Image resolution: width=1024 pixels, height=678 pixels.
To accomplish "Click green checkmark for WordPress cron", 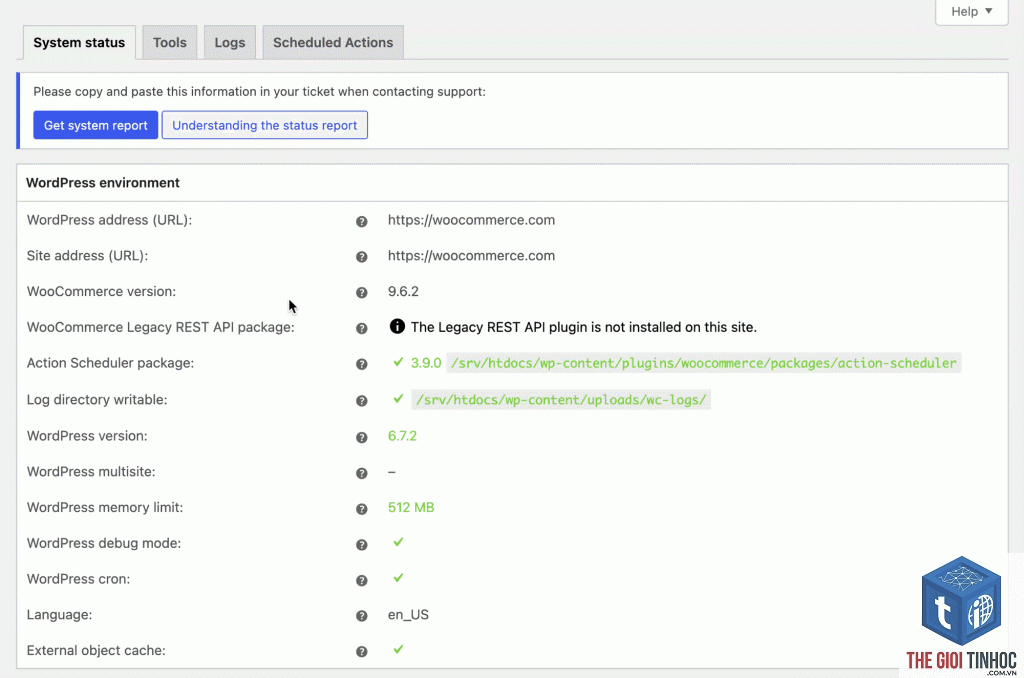I will [x=398, y=578].
